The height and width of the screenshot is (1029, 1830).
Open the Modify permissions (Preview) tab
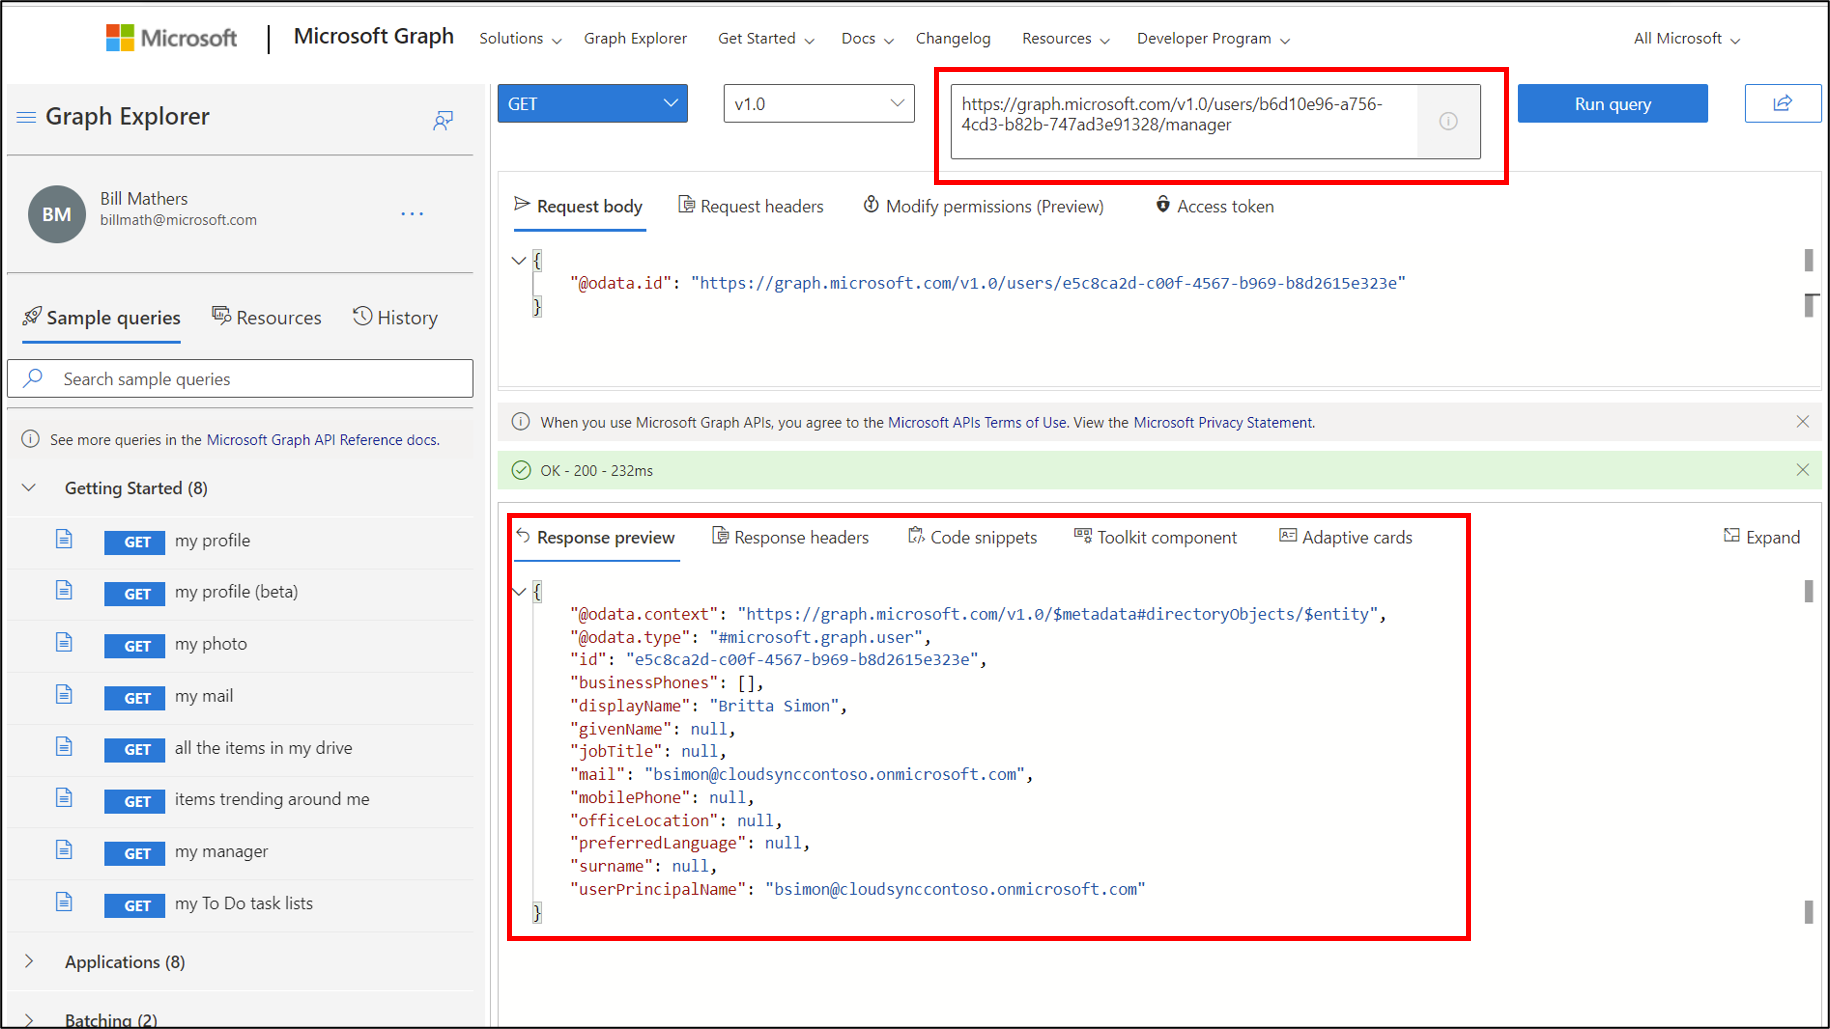[984, 206]
